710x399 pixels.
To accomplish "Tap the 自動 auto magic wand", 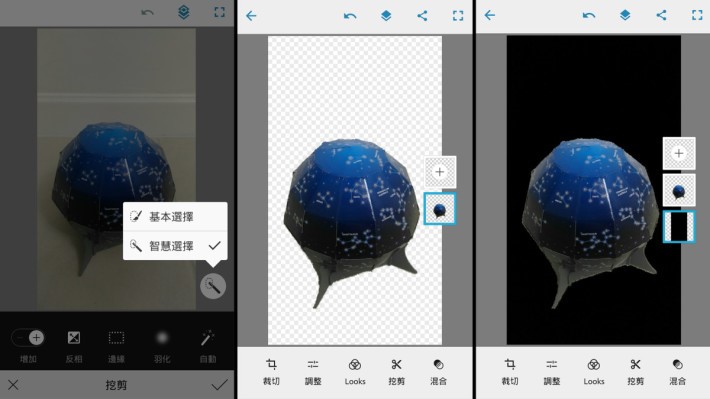I will tap(207, 346).
